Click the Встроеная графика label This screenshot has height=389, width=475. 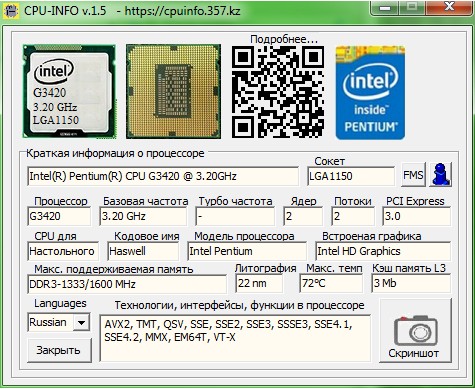[372, 236]
